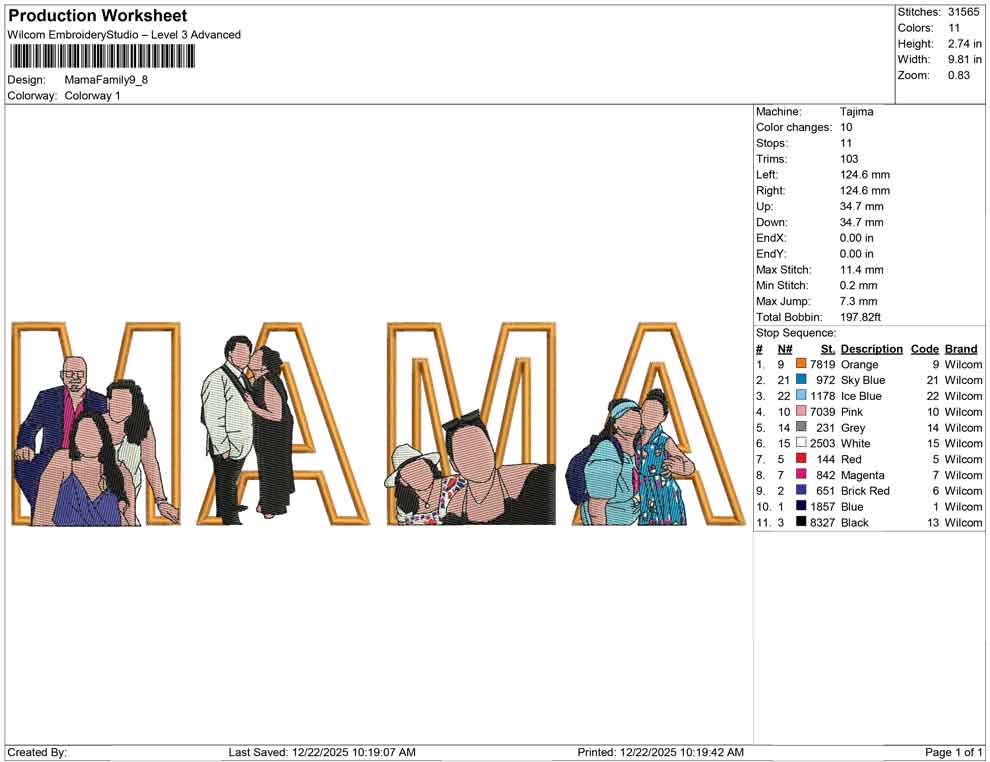Click the Zoom value 0.83
Viewport: 990px width, 762px height.
(x=958, y=75)
